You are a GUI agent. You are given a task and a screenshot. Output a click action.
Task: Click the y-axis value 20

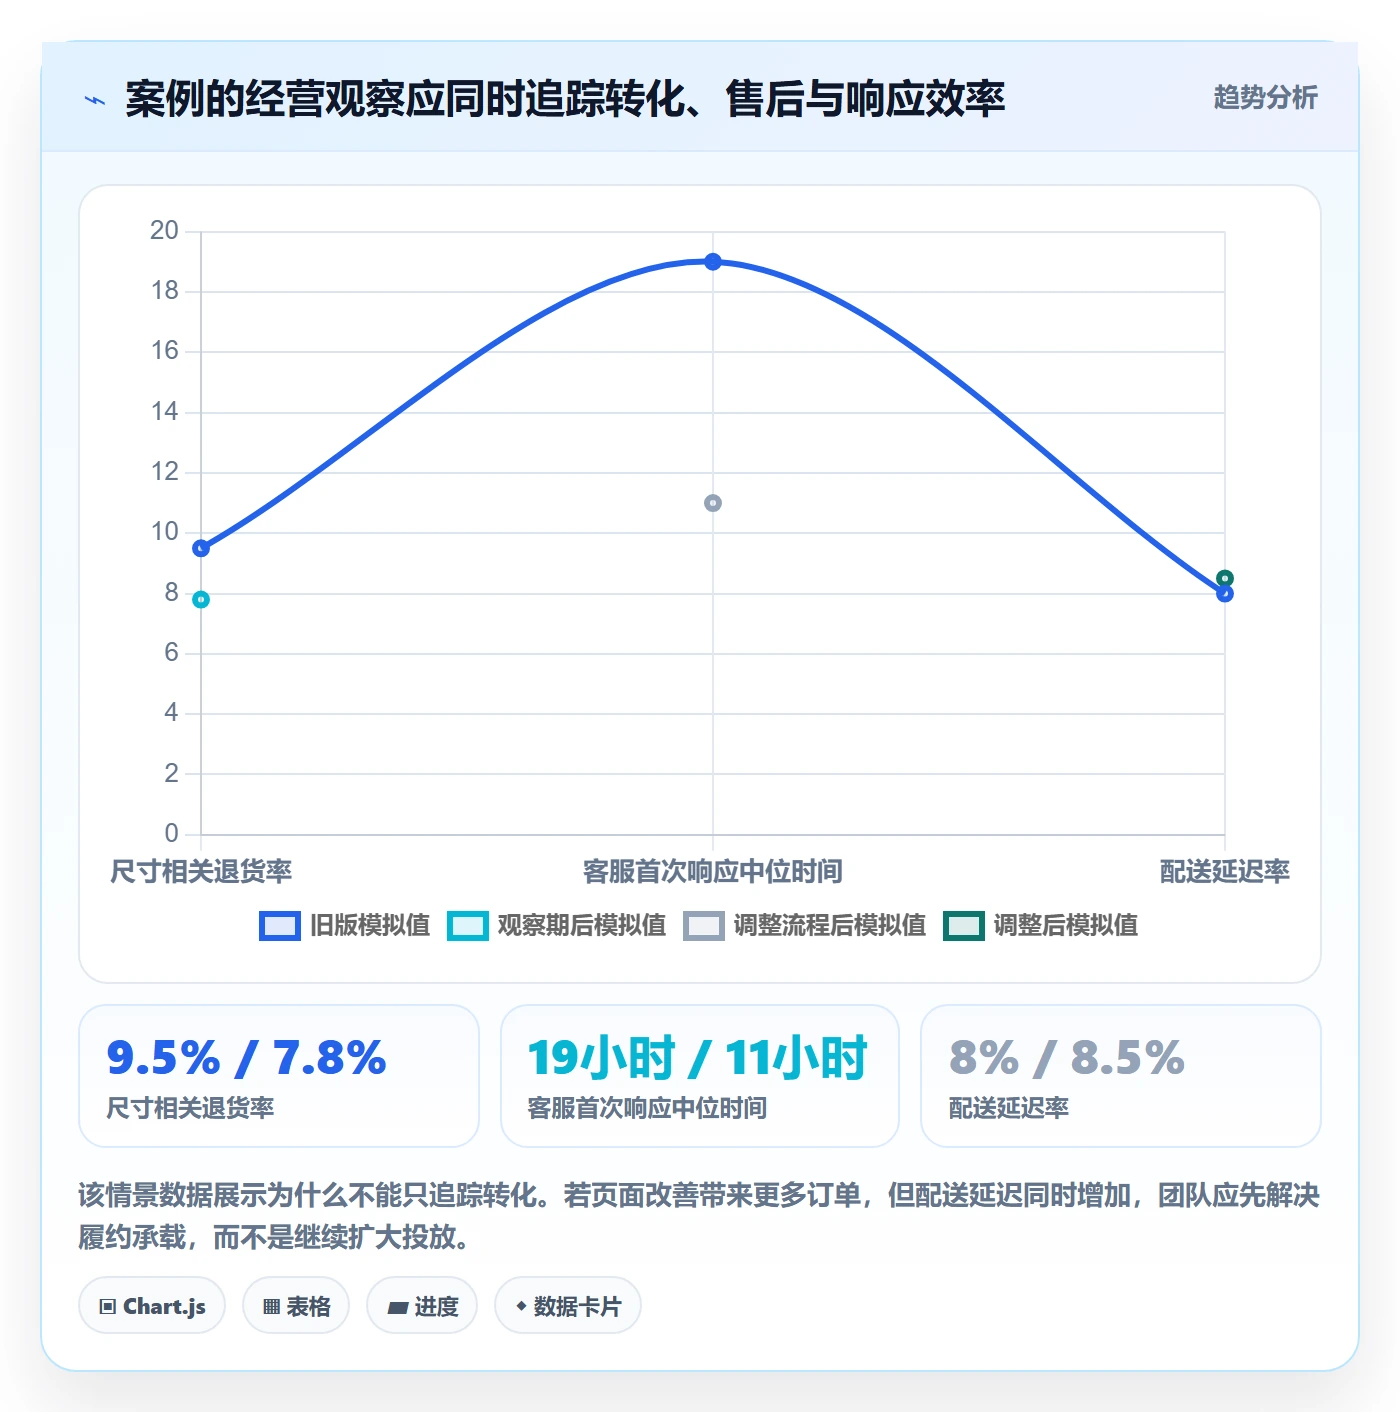pyautogui.click(x=164, y=231)
